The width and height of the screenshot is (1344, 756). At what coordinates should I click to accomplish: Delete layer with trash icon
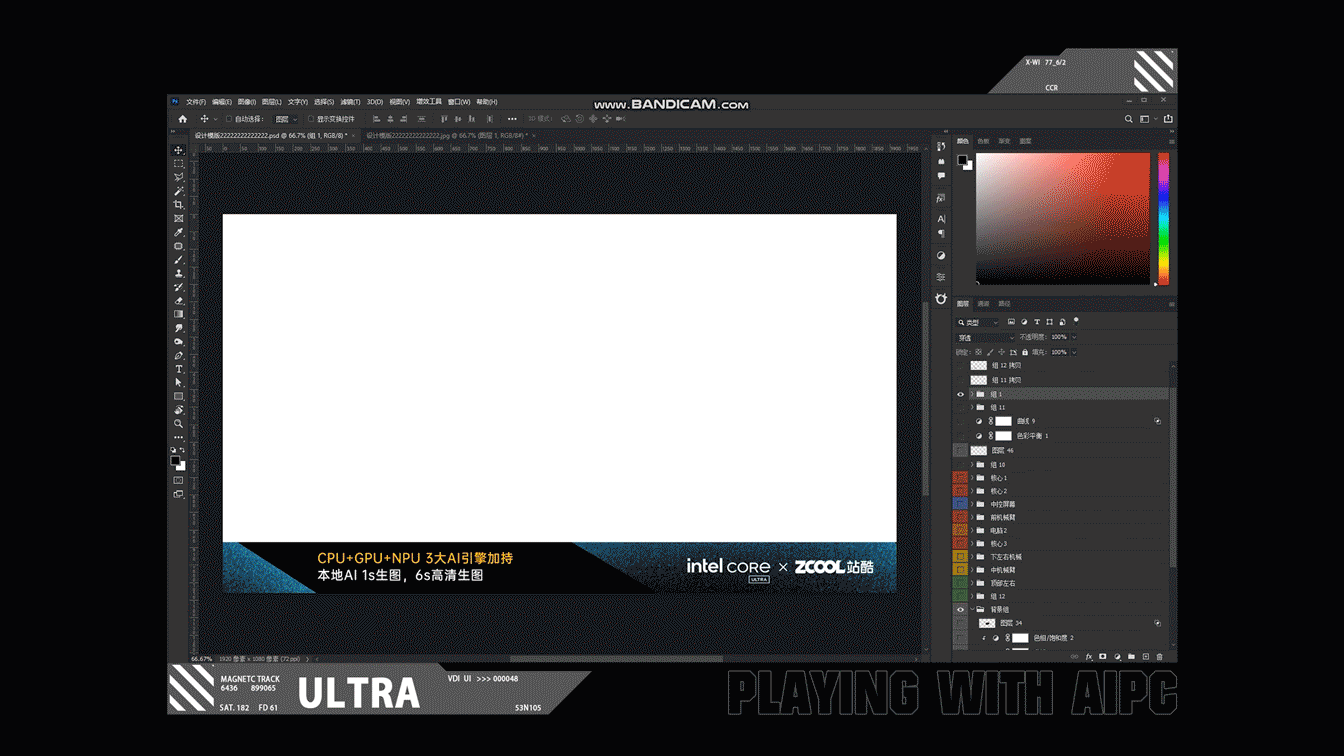coord(1159,657)
